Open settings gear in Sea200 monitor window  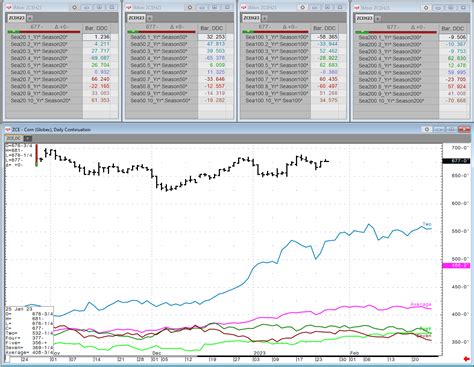(426, 7)
